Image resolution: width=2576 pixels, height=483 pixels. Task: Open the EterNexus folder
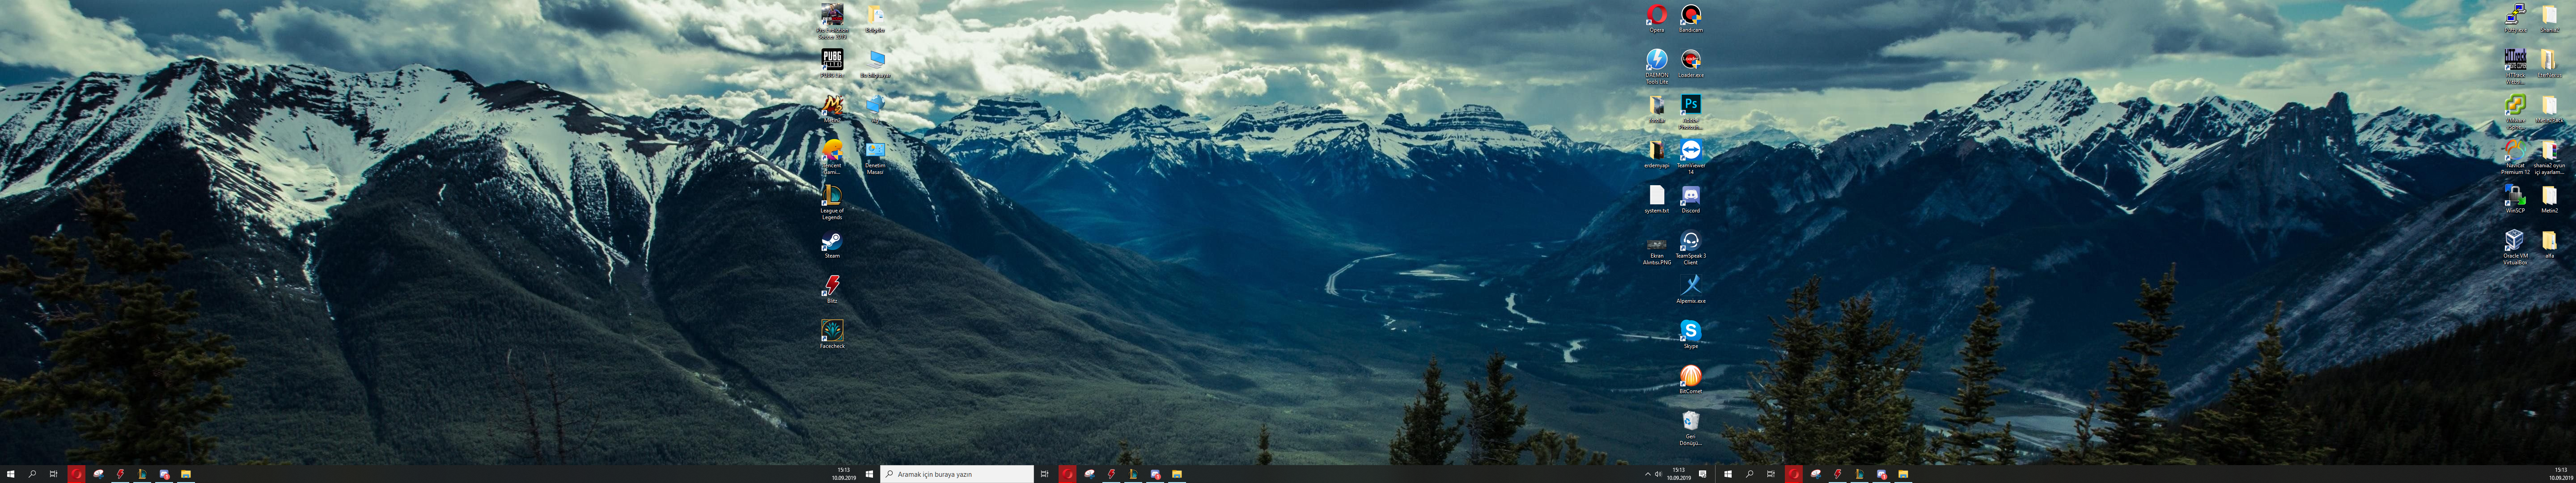pyautogui.click(x=2550, y=63)
